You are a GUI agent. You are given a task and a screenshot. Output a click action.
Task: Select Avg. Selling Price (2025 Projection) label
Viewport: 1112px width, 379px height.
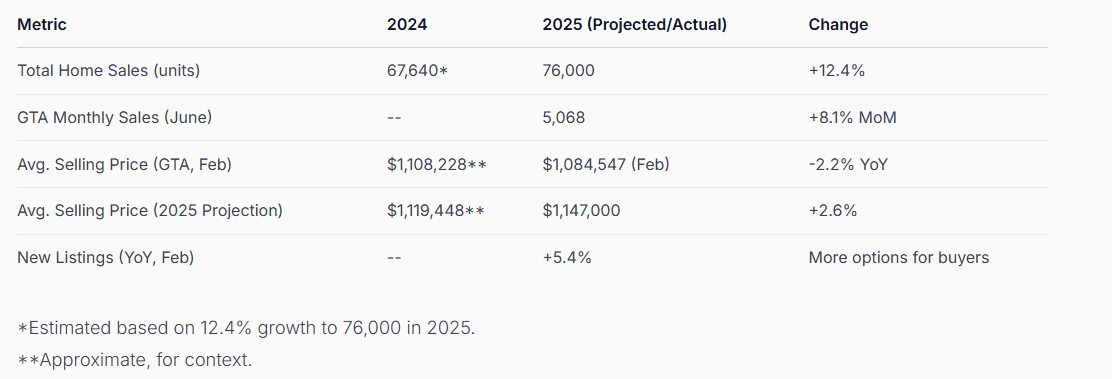150,211
